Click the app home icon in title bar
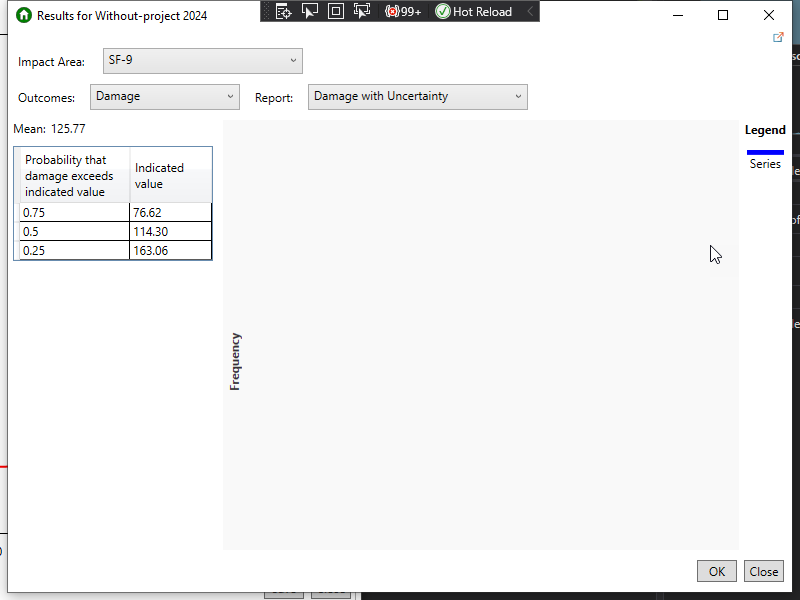The width and height of the screenshot is (800, 600). click(22, 15)
